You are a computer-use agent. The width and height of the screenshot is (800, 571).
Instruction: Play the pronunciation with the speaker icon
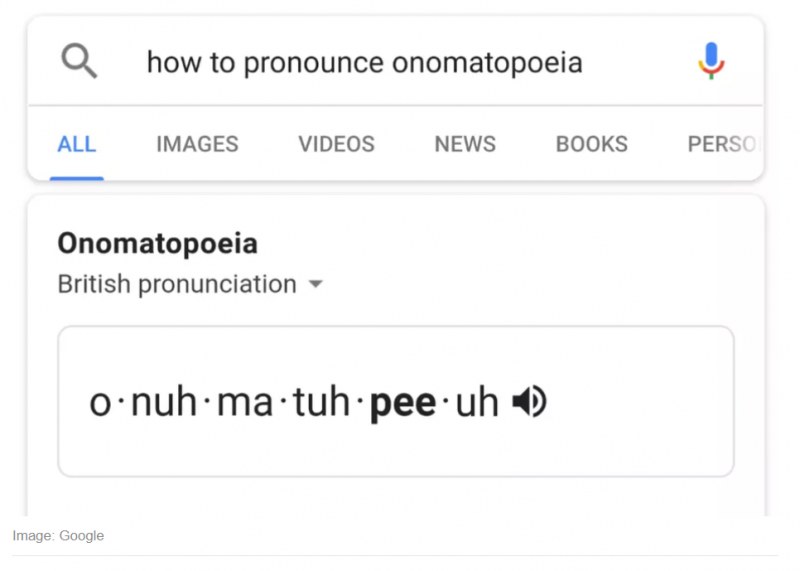pos(530,402)
